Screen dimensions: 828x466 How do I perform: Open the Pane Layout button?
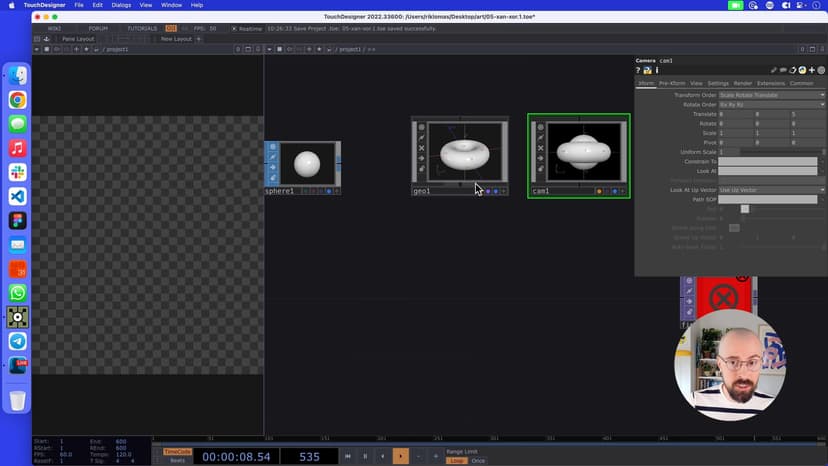77,39
